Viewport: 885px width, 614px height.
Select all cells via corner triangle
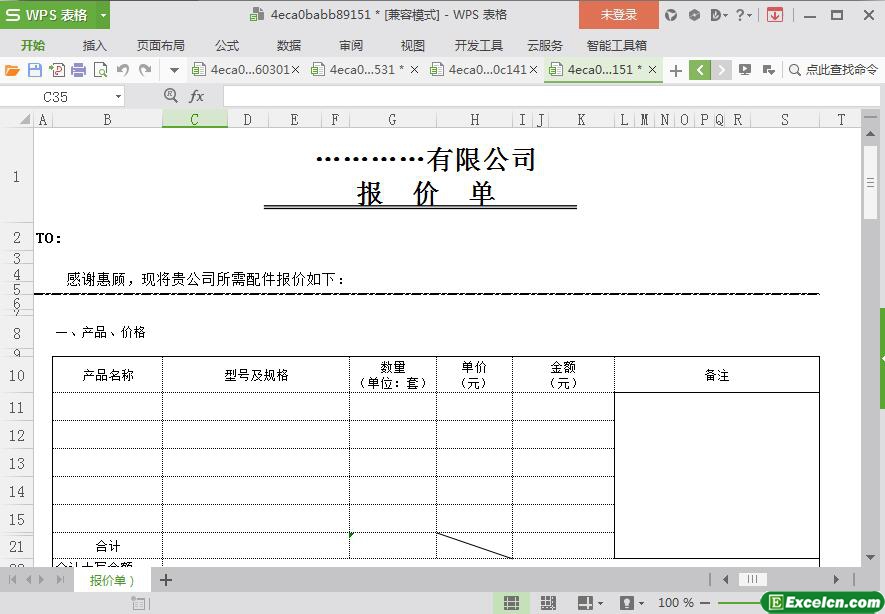tap(25, 119)
